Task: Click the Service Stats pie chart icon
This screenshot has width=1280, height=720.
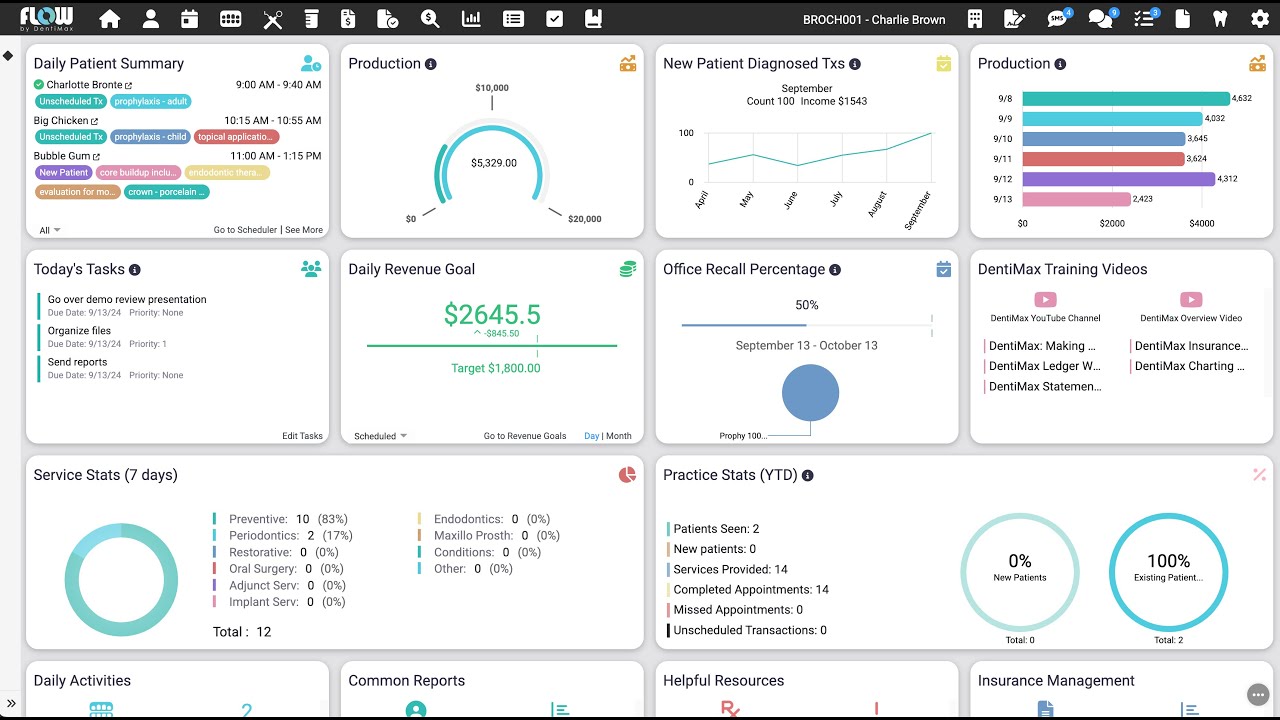Action: point(627,475)
